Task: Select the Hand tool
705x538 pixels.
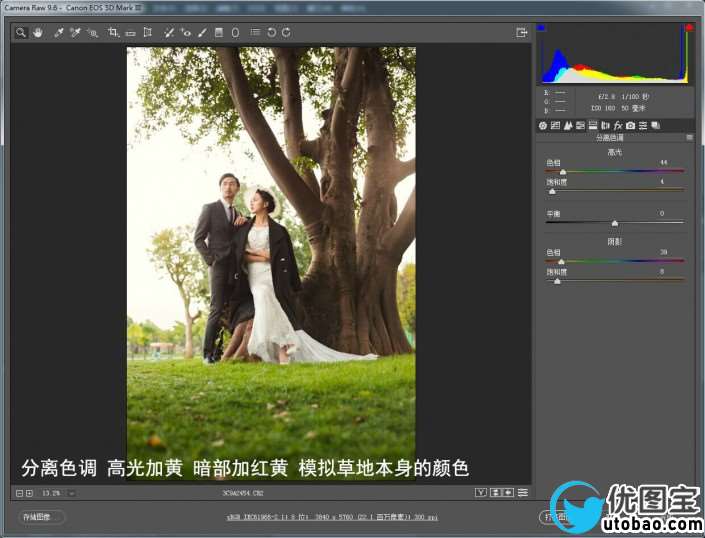Action: 38,32
